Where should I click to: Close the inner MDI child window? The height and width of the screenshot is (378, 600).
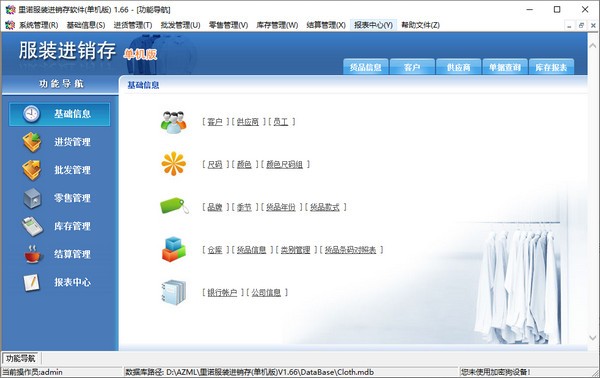(593, 26)
